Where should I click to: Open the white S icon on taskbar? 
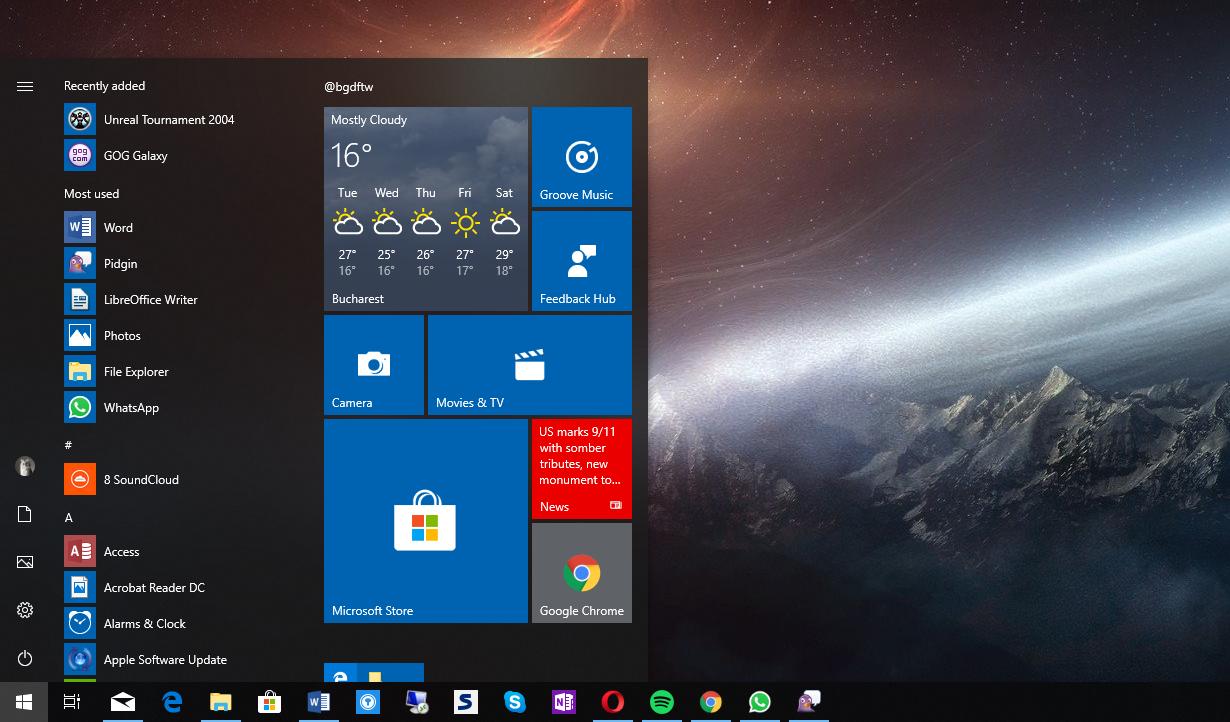(466, 702)
